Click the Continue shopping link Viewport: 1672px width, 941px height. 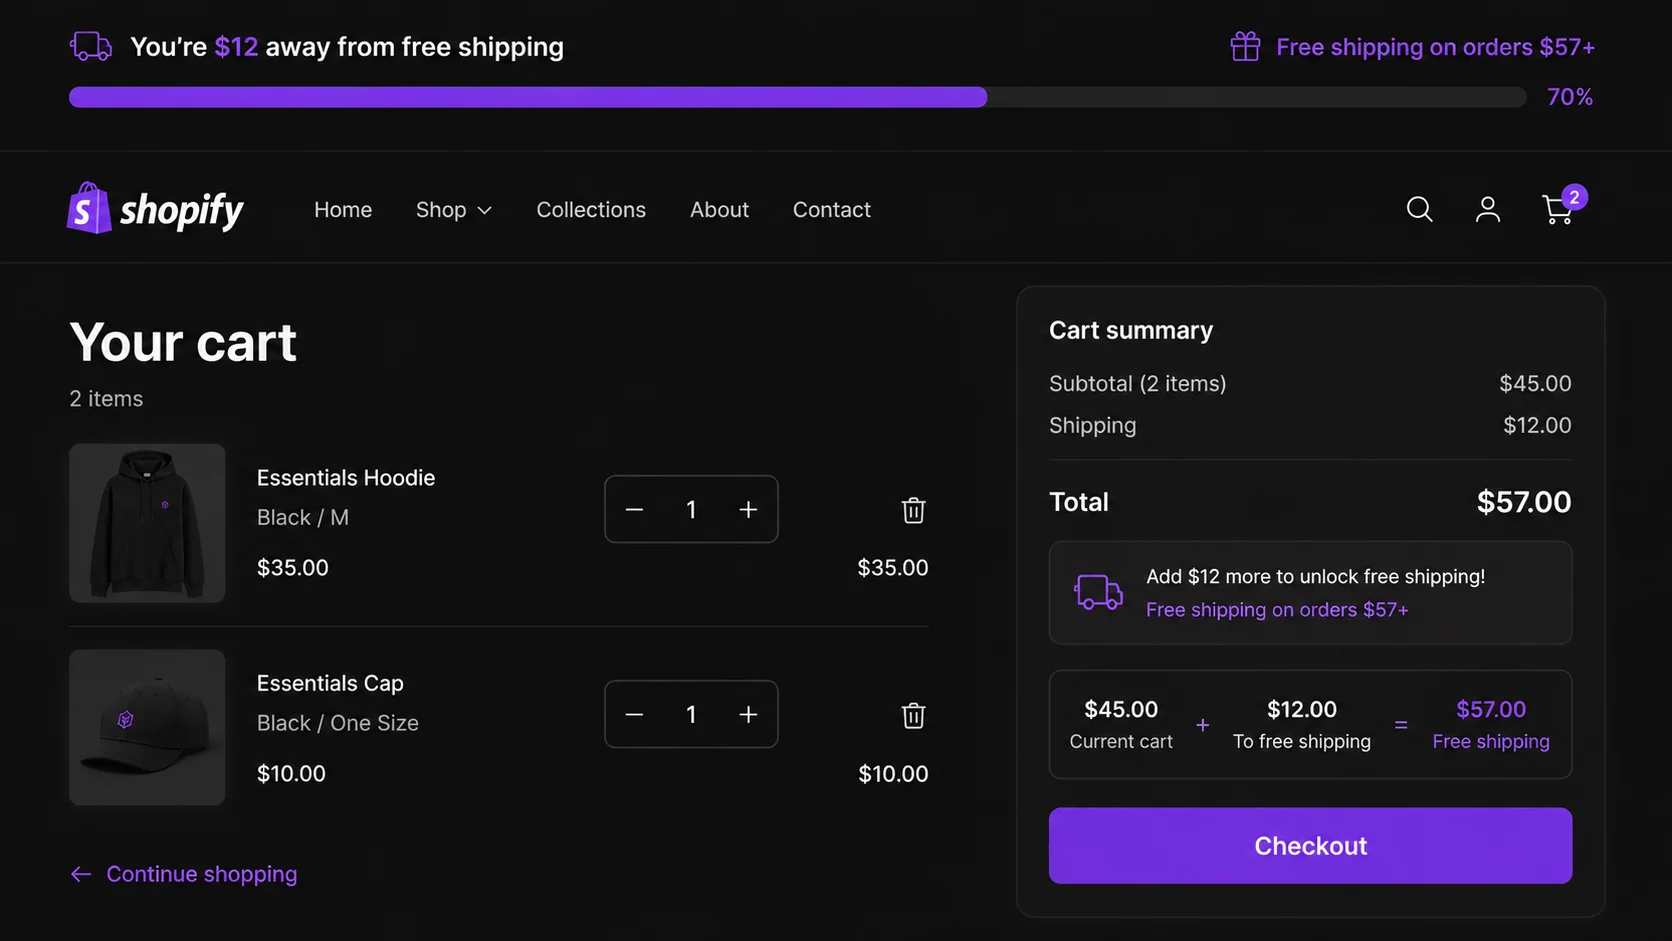[x=202, y=874]
